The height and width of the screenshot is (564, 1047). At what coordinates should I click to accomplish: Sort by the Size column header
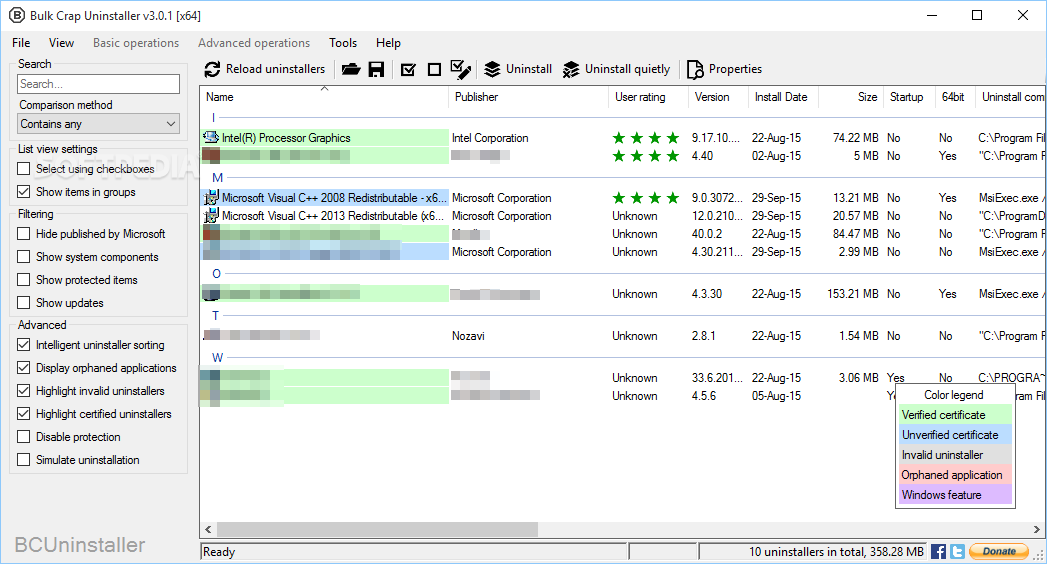click(x=851, y=97)
